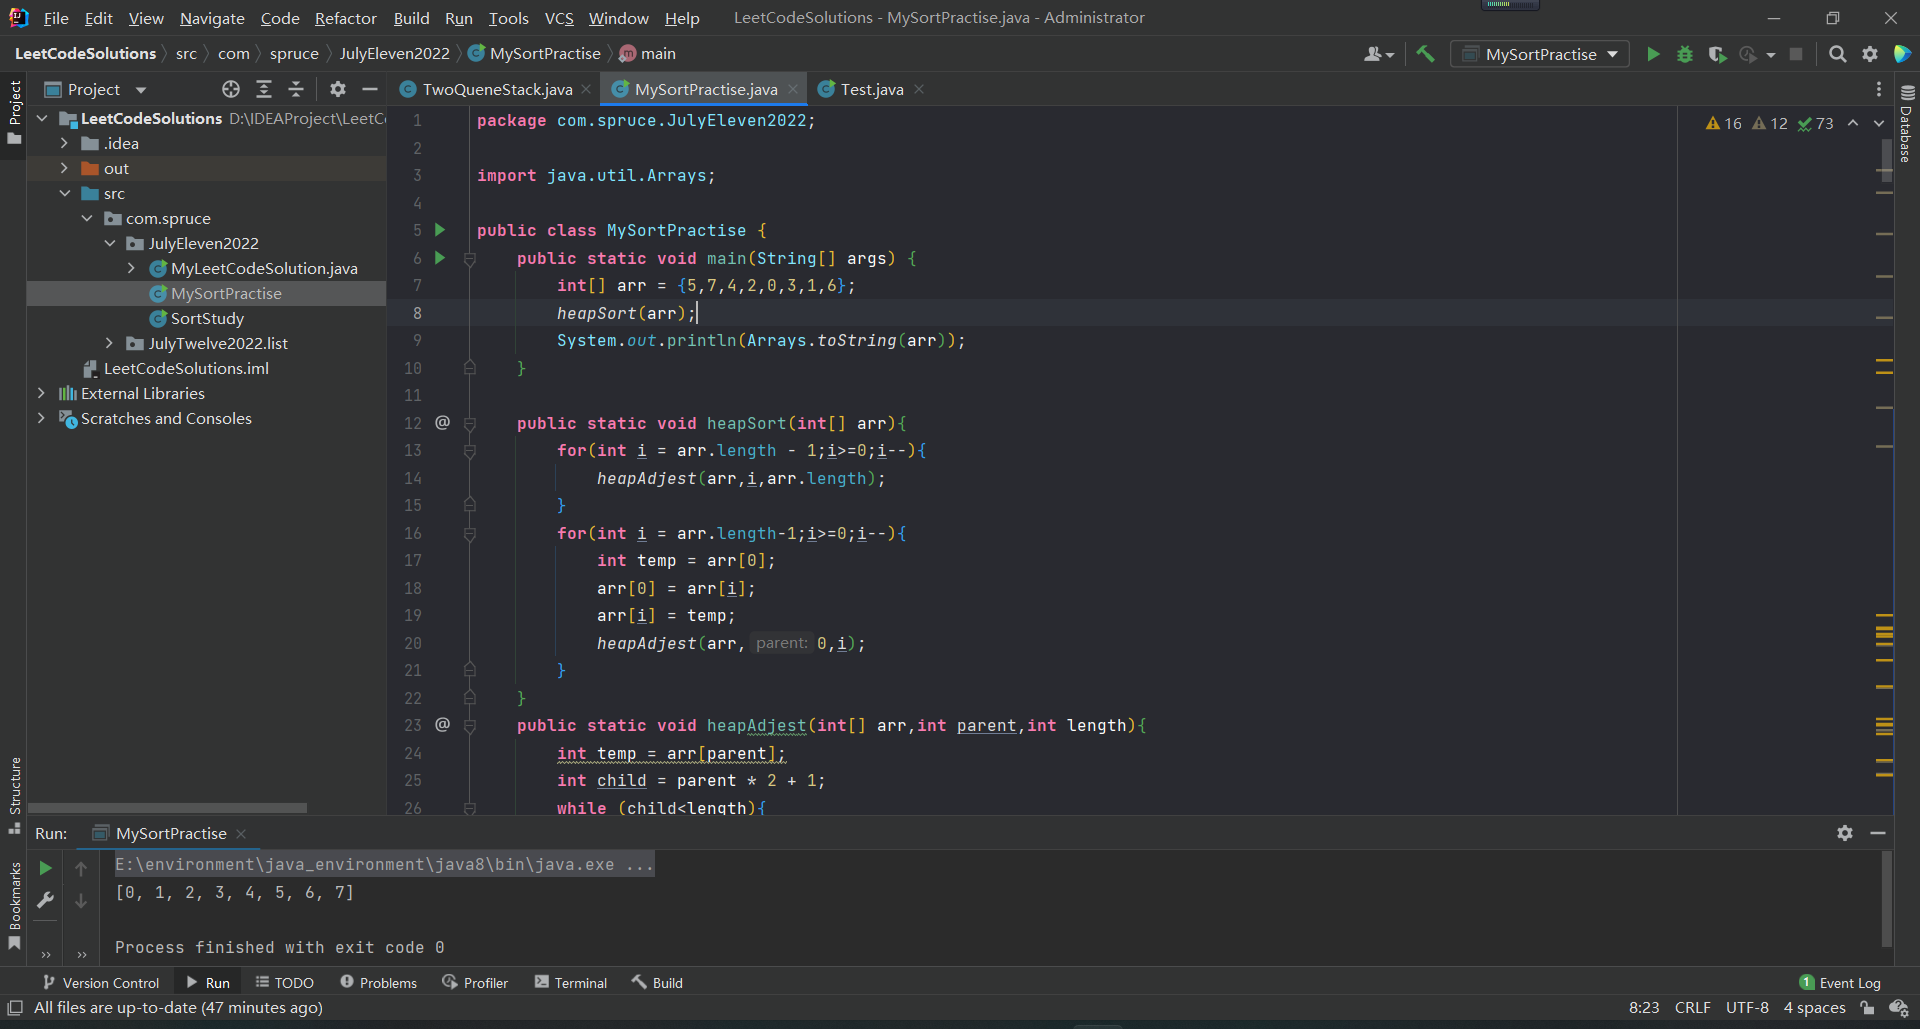The image size is (1920, 1029).
Task: Open TODO tool window
Action: pyautogui.click(x=285, y=983)
